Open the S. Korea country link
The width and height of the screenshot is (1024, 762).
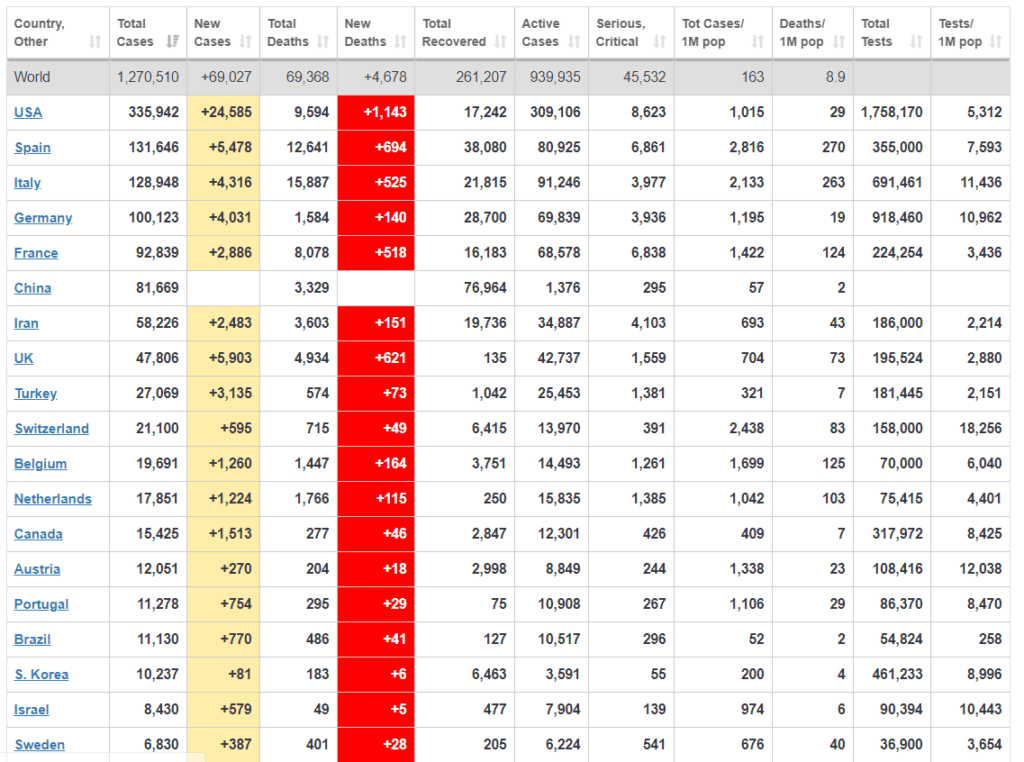click(41, 675)
